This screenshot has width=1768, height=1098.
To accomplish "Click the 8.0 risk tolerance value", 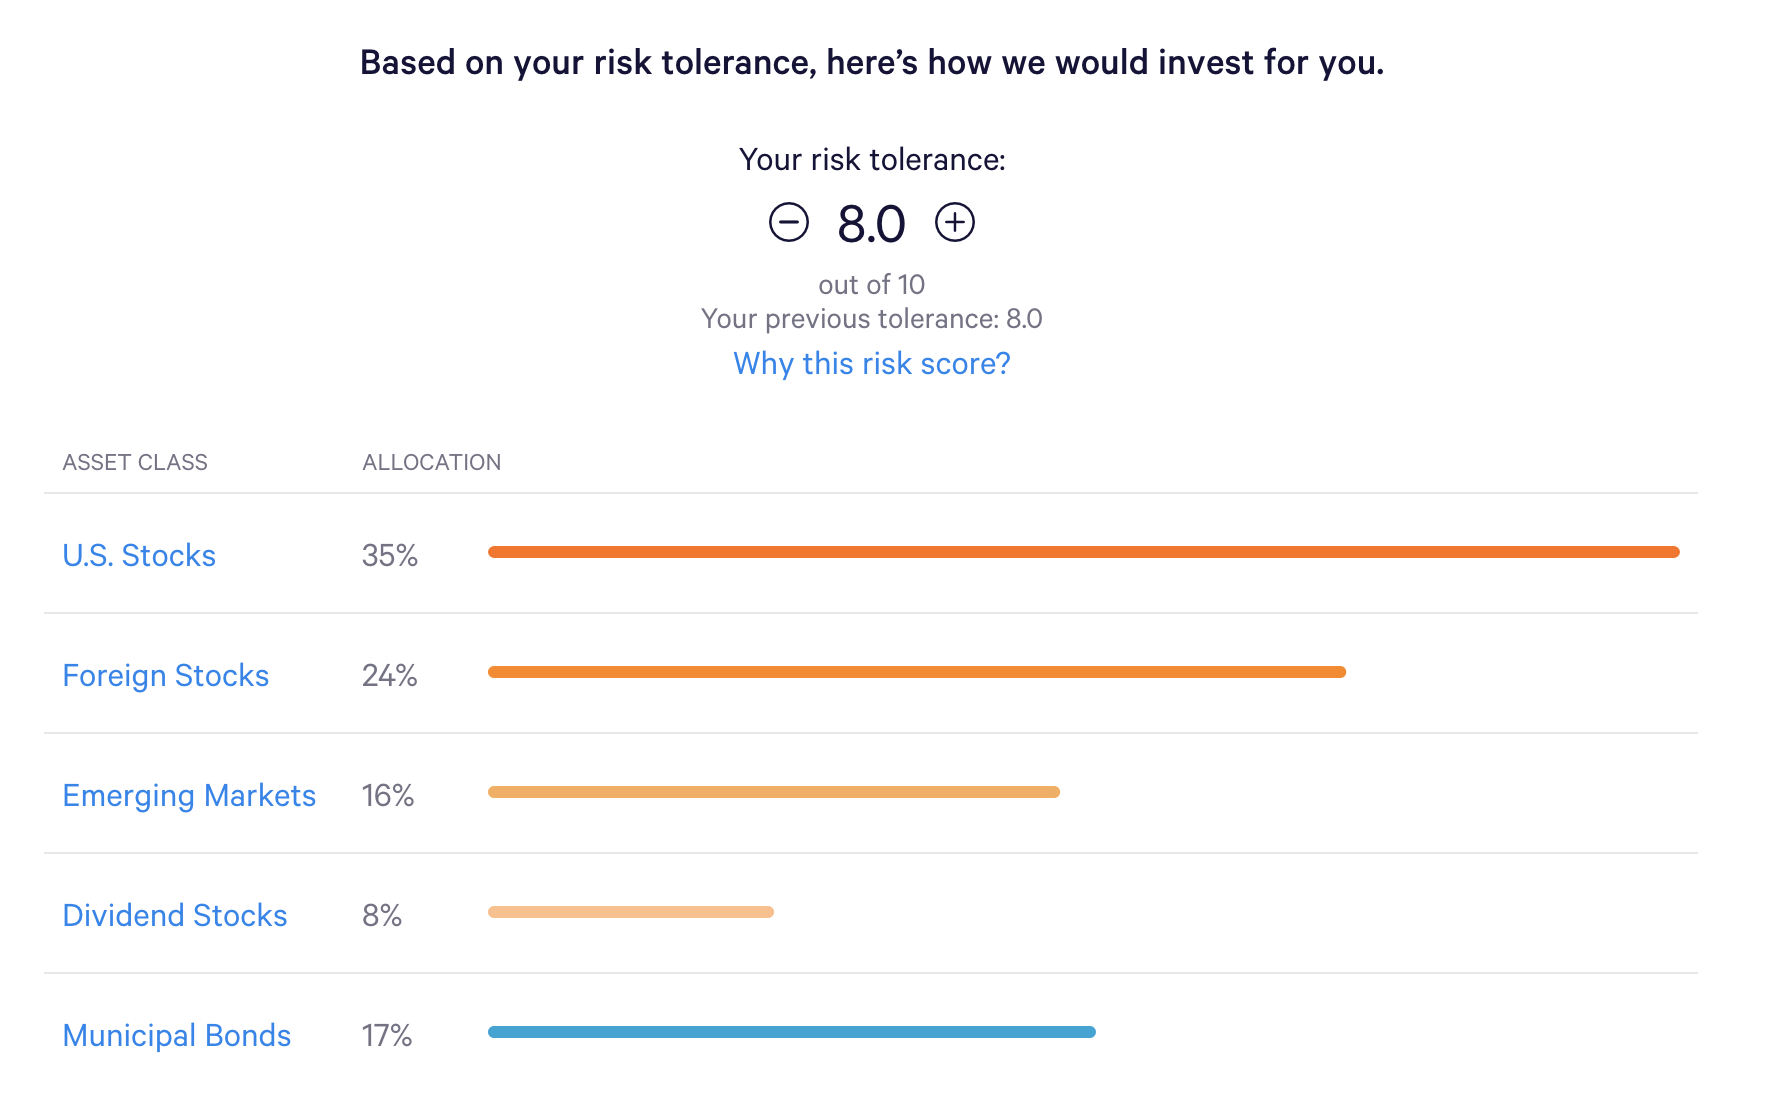I will (871, 224).
